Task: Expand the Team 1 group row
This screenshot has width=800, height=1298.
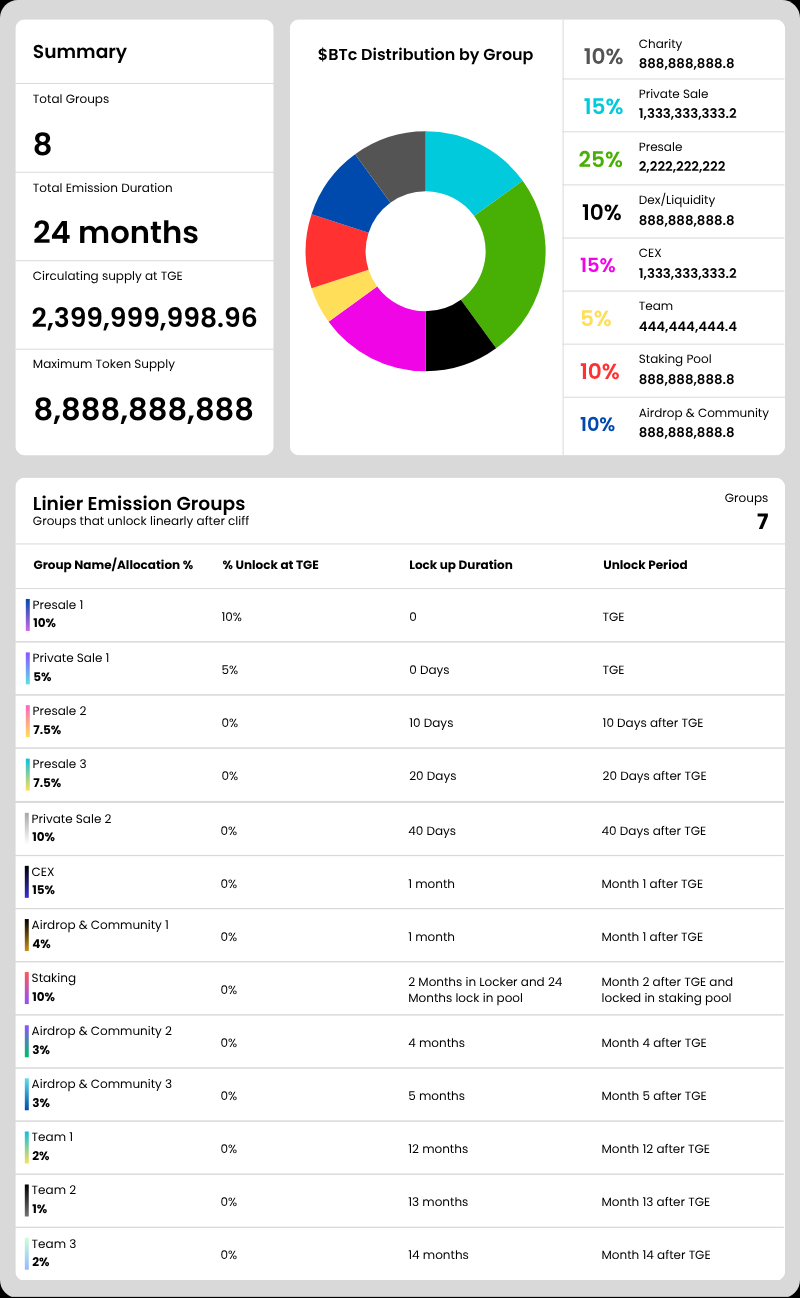Action: (400, 1147)
